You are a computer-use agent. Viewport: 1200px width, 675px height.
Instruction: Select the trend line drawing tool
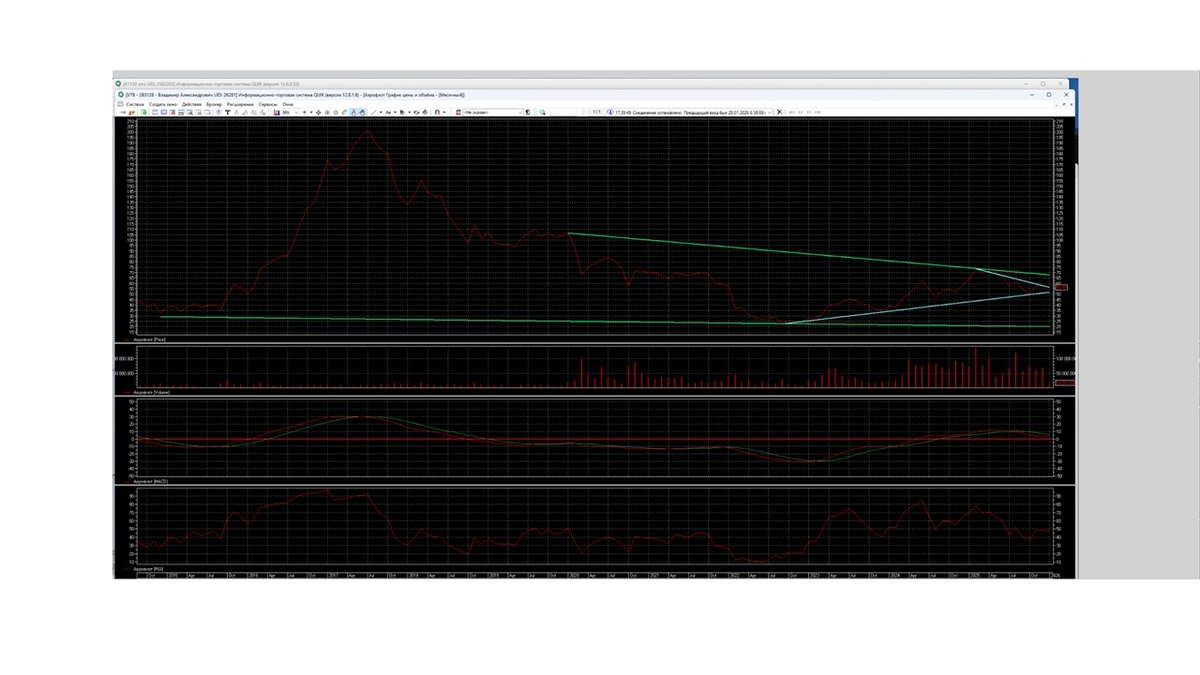pyautogui.click(x=374, y=112)
